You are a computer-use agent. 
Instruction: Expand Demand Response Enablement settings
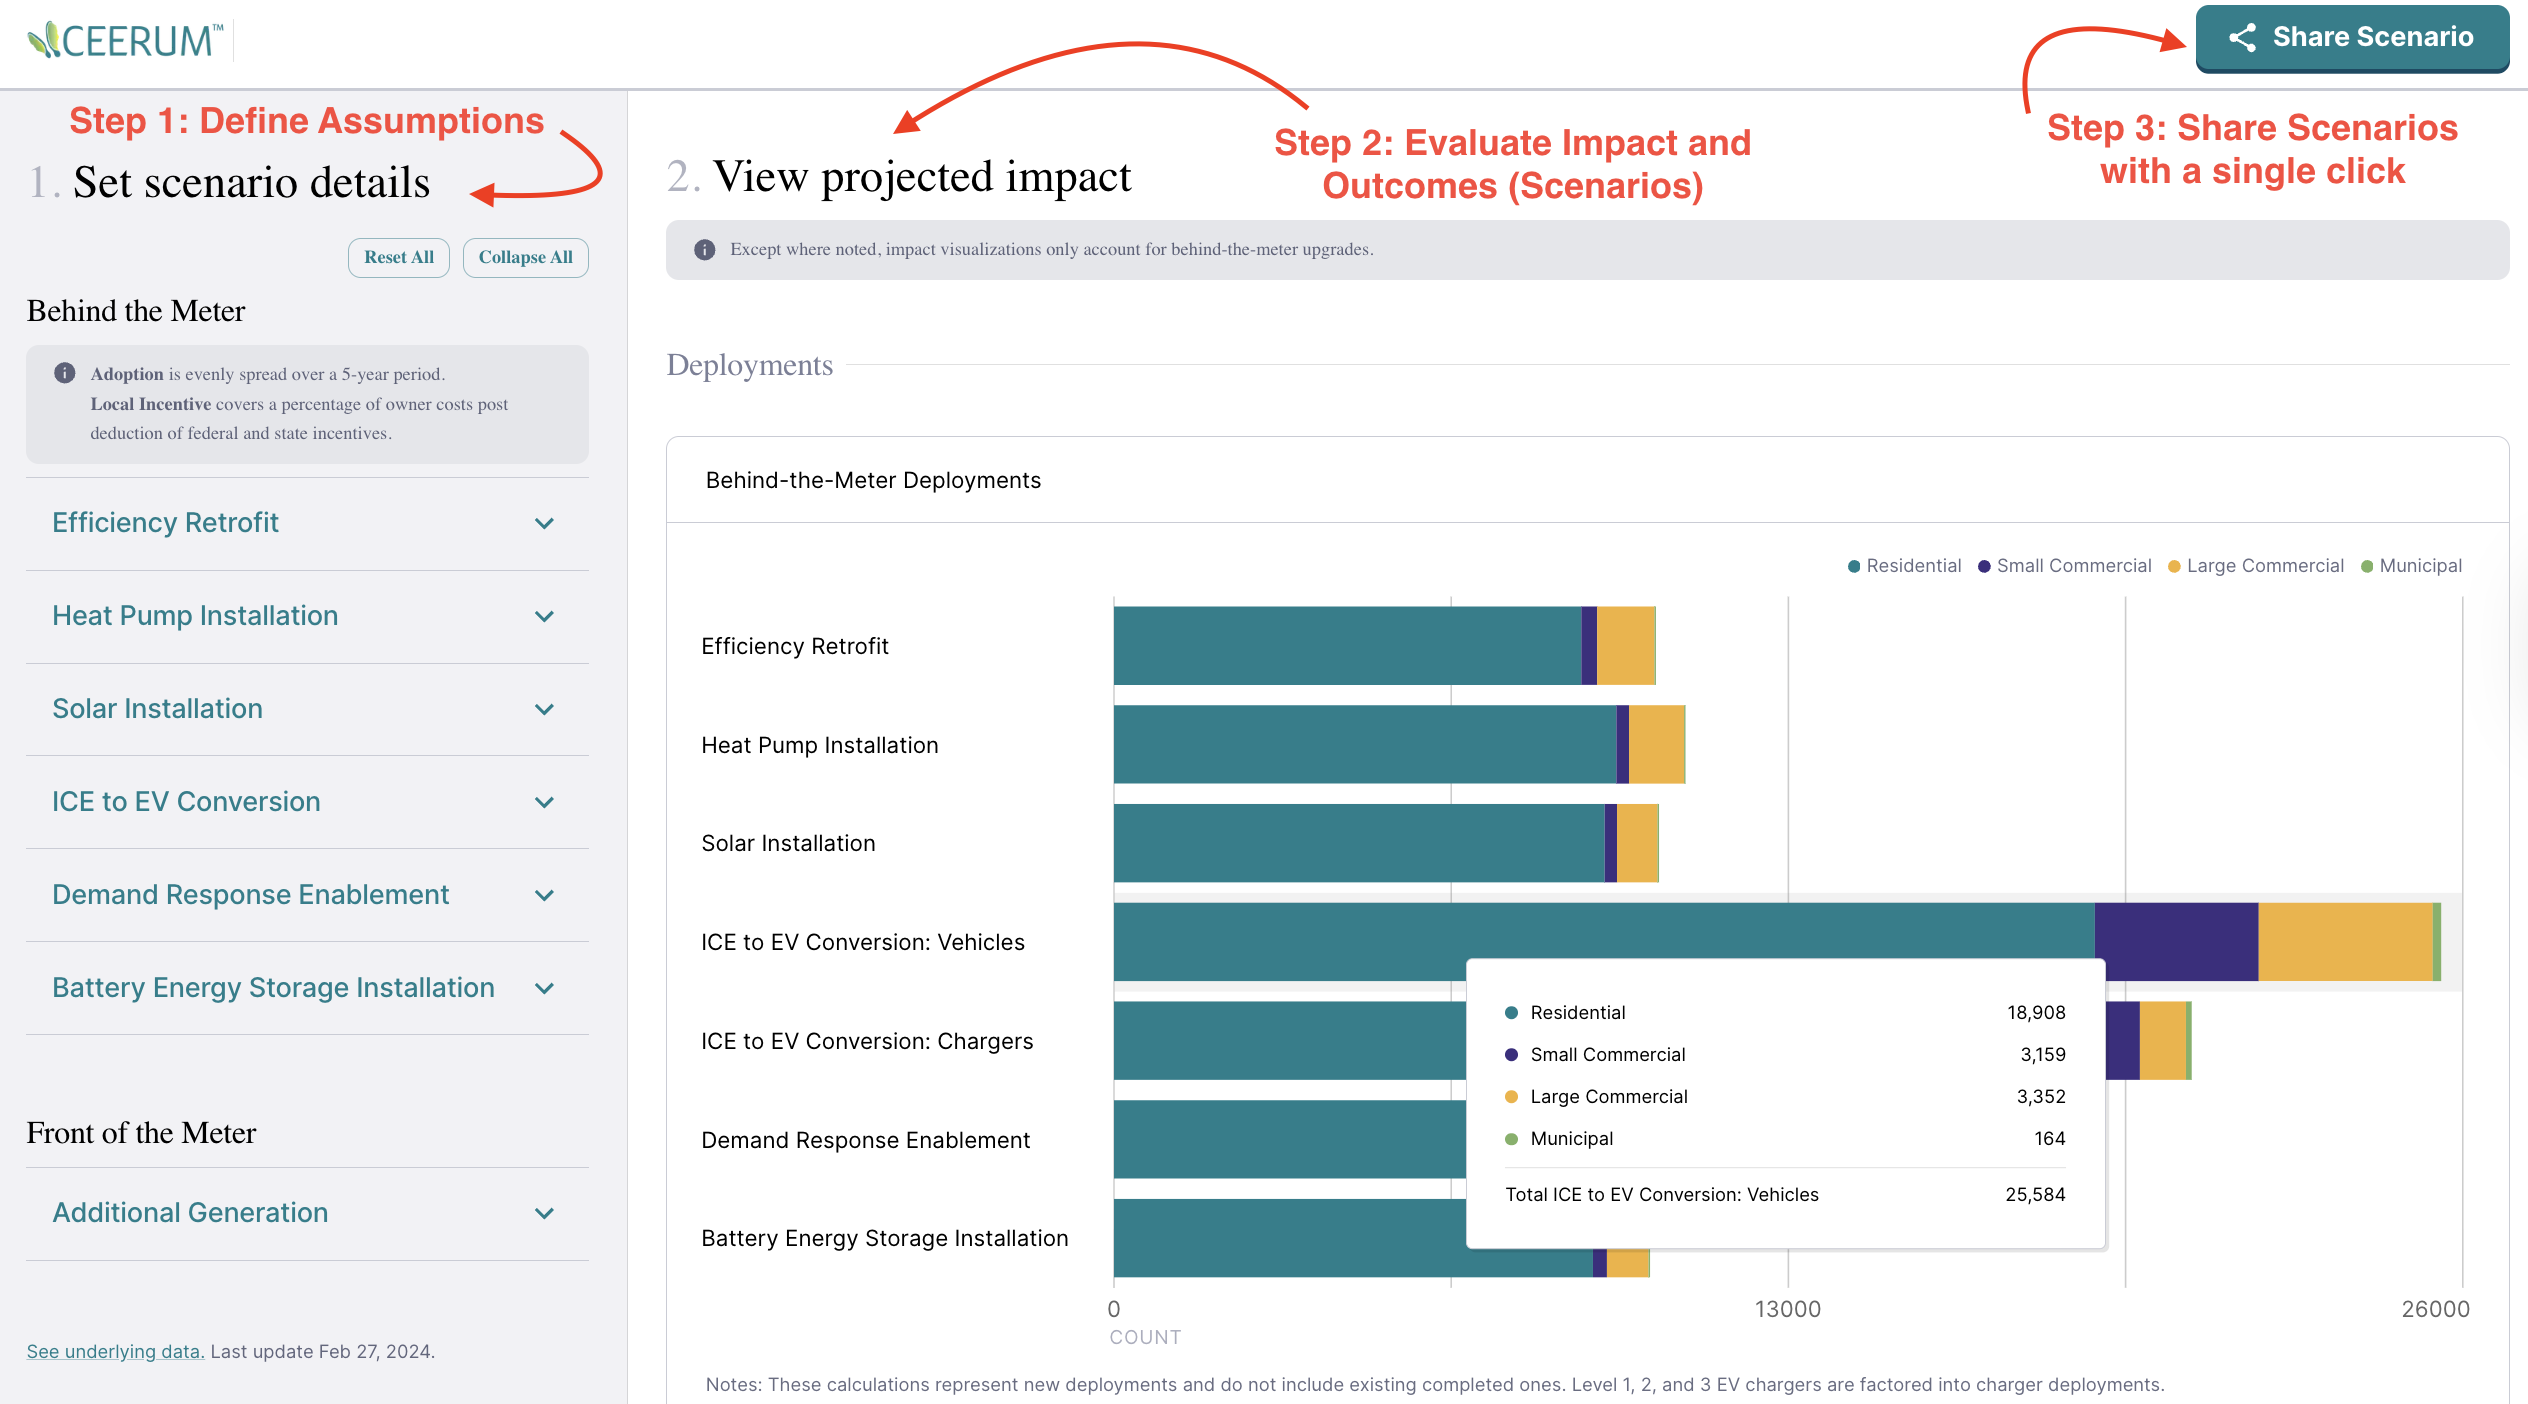point(544,895)
